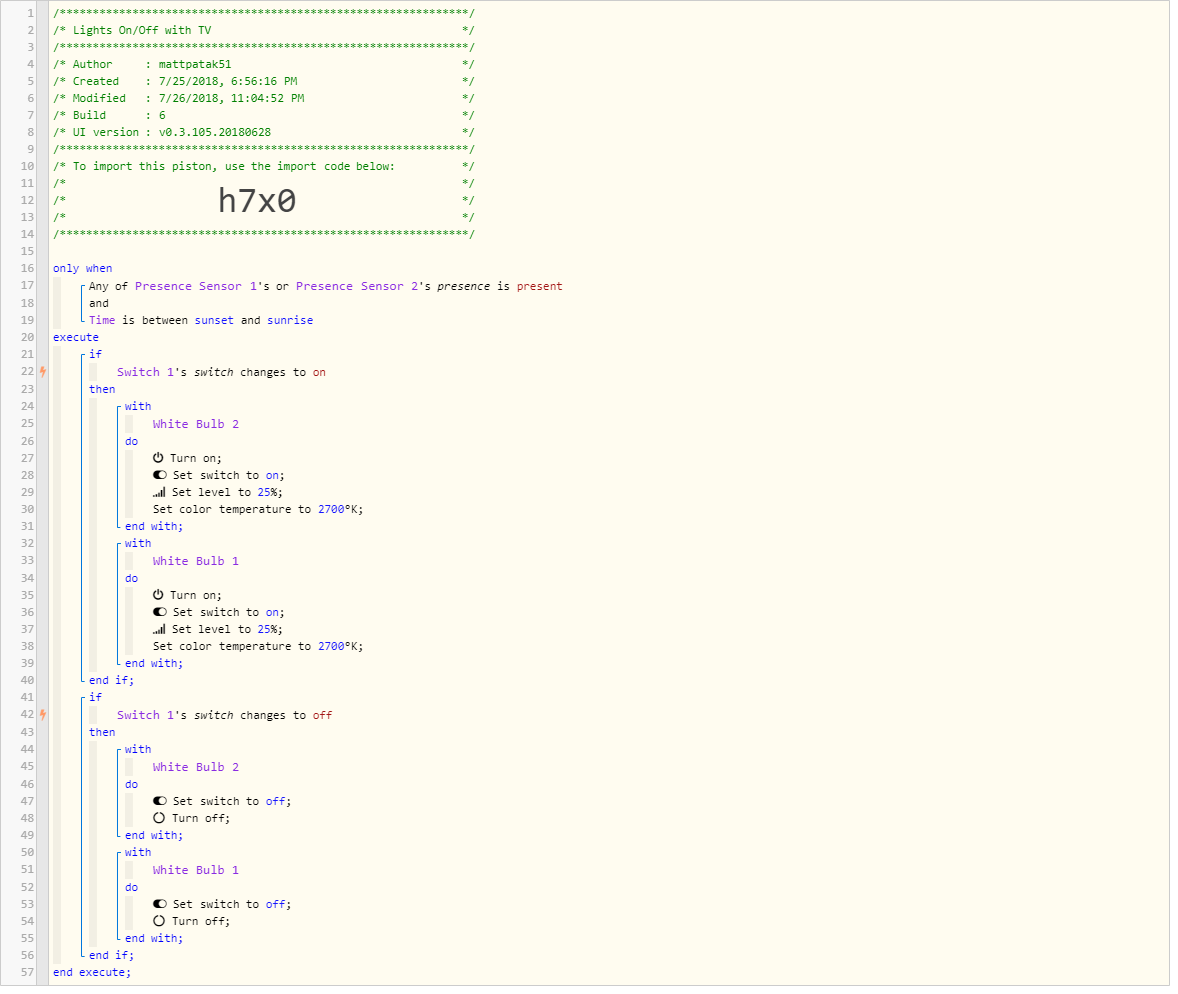Click 'end if;' on line 40

tap(111, 681)
